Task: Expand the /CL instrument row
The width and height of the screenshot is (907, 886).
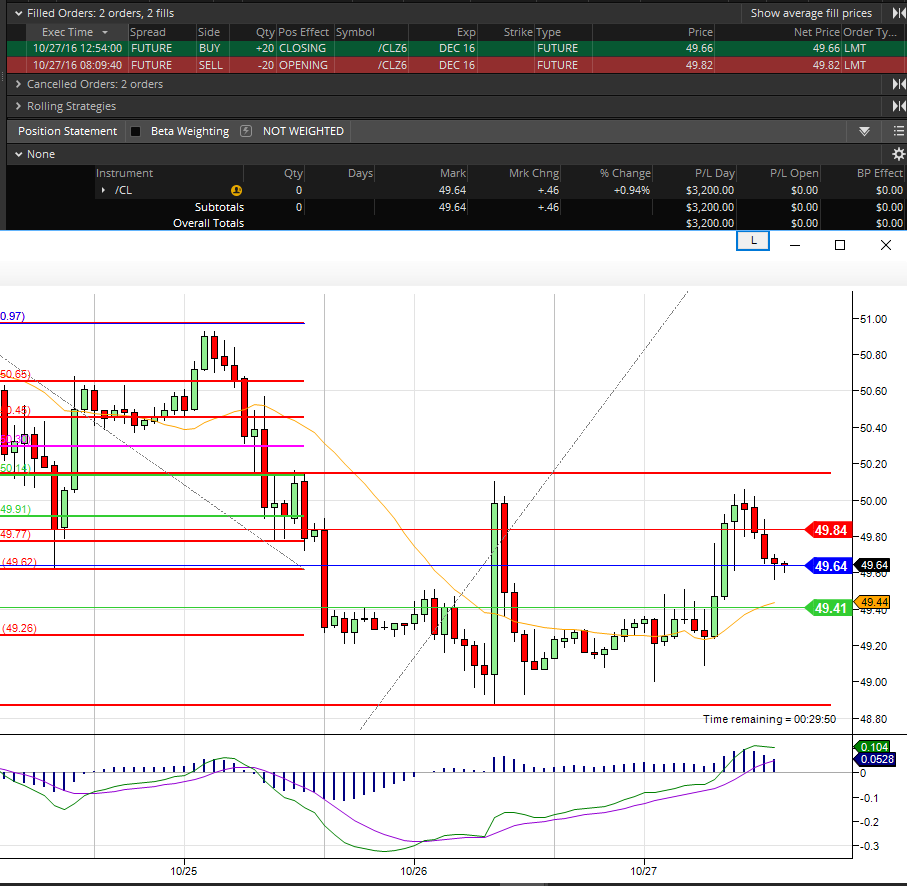Action: [x=103, y=190]
